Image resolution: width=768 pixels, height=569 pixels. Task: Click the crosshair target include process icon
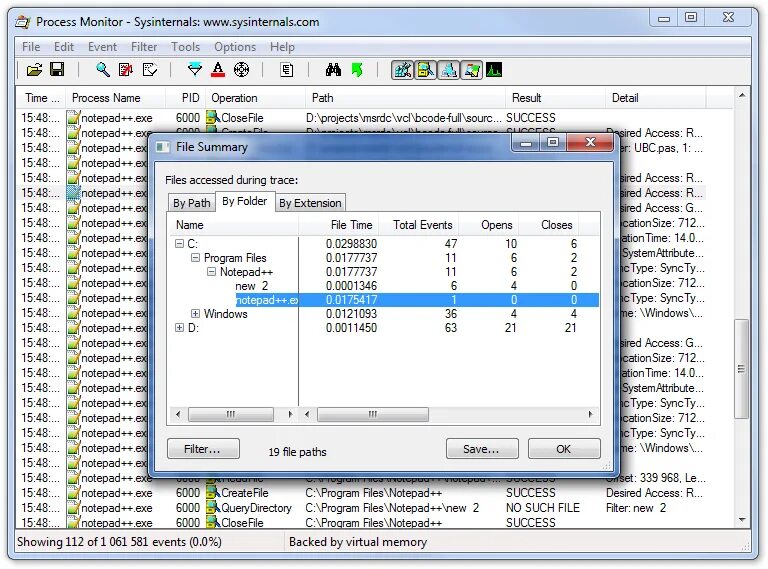point(241,70)
